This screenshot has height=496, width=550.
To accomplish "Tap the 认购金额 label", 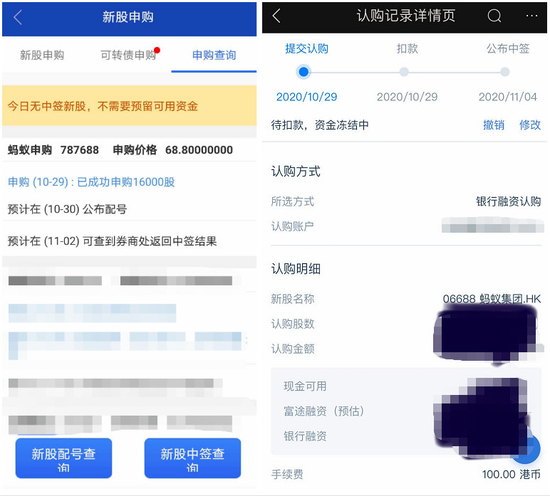I will point(292,349).
